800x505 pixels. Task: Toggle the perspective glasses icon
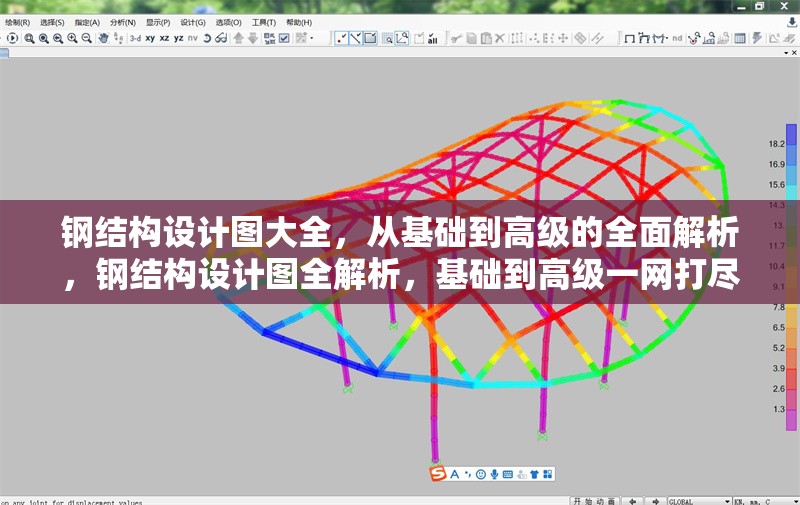point(221,38)
